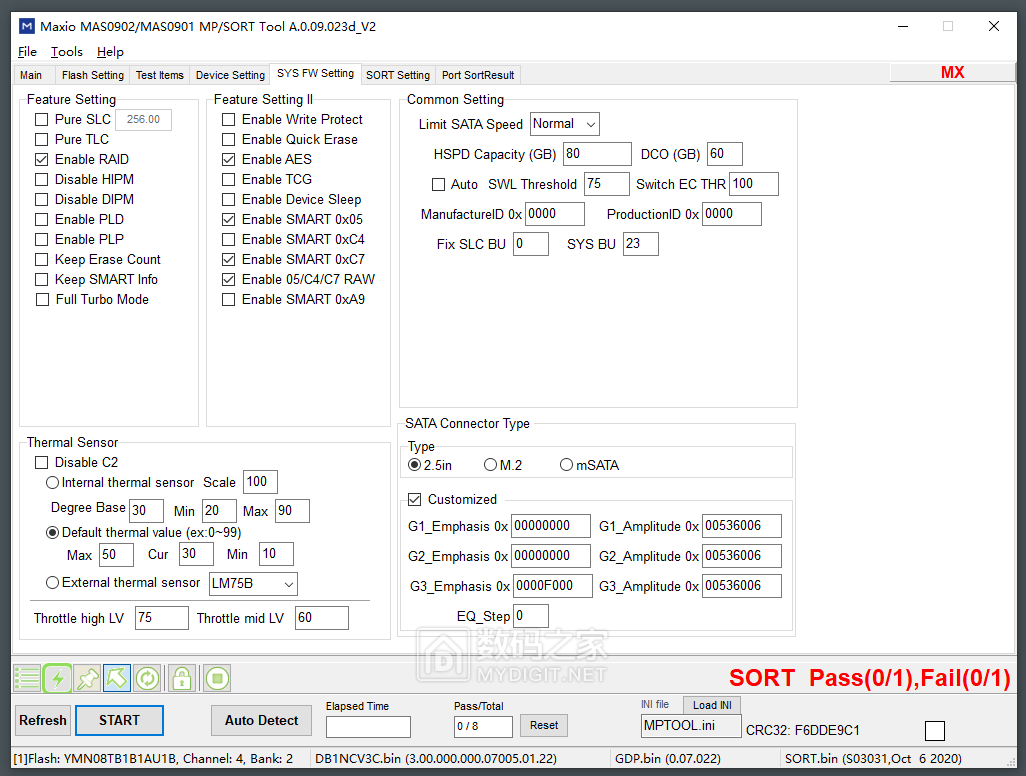Click the MX button at top right
The height and width of the screenshot is (776, 1026).
pyautogui.click(x=952, y=72)
